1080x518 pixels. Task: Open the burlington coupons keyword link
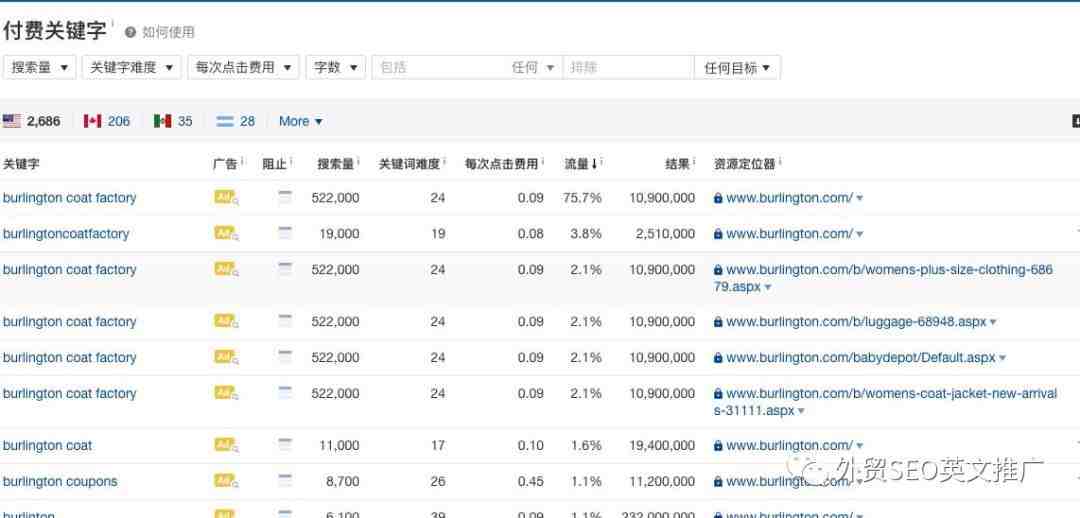(x=60, y=481)
